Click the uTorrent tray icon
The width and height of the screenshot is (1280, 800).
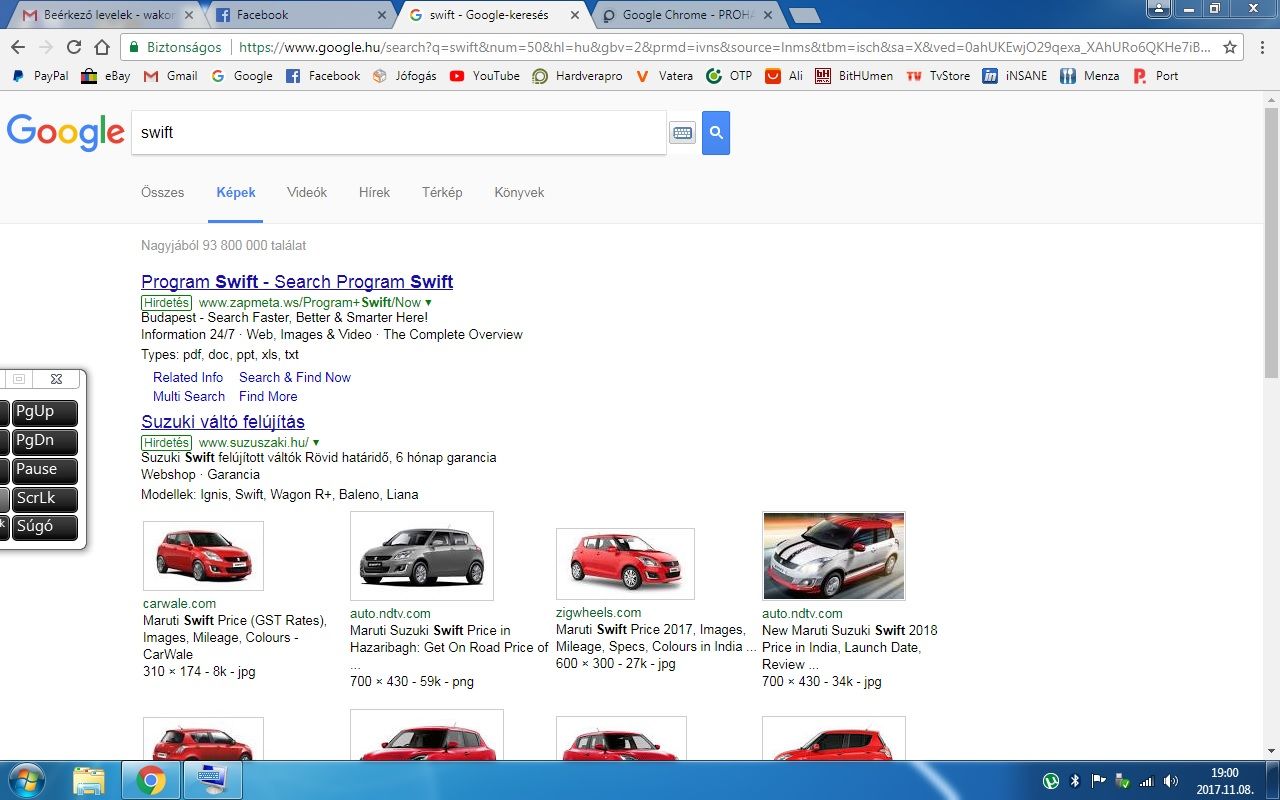(x=1051, y=781)
